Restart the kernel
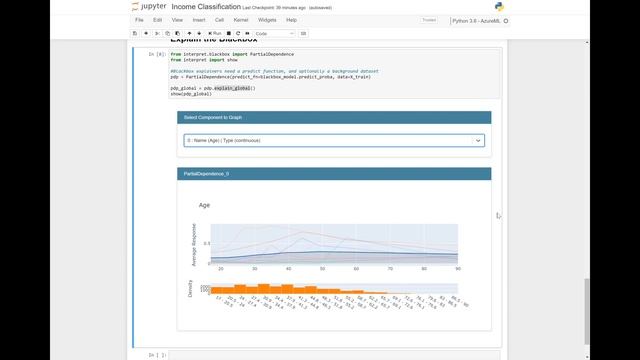This screenshot has height=360, width=640. pos(238,33)
